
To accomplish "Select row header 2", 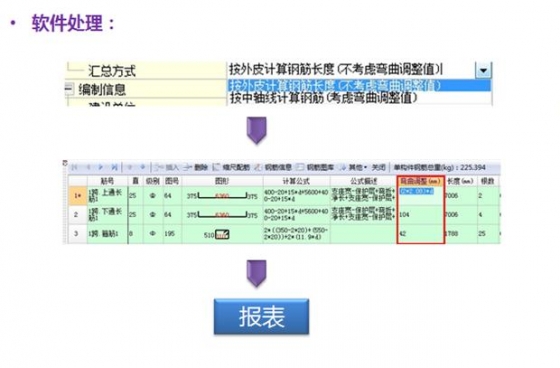I will click(x=78, y=215).
